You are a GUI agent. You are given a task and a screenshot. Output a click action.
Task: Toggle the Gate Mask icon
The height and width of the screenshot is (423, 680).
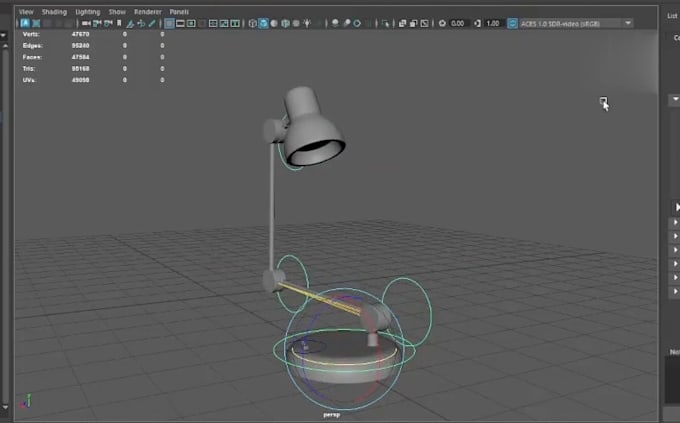click(x=202, y=23)
